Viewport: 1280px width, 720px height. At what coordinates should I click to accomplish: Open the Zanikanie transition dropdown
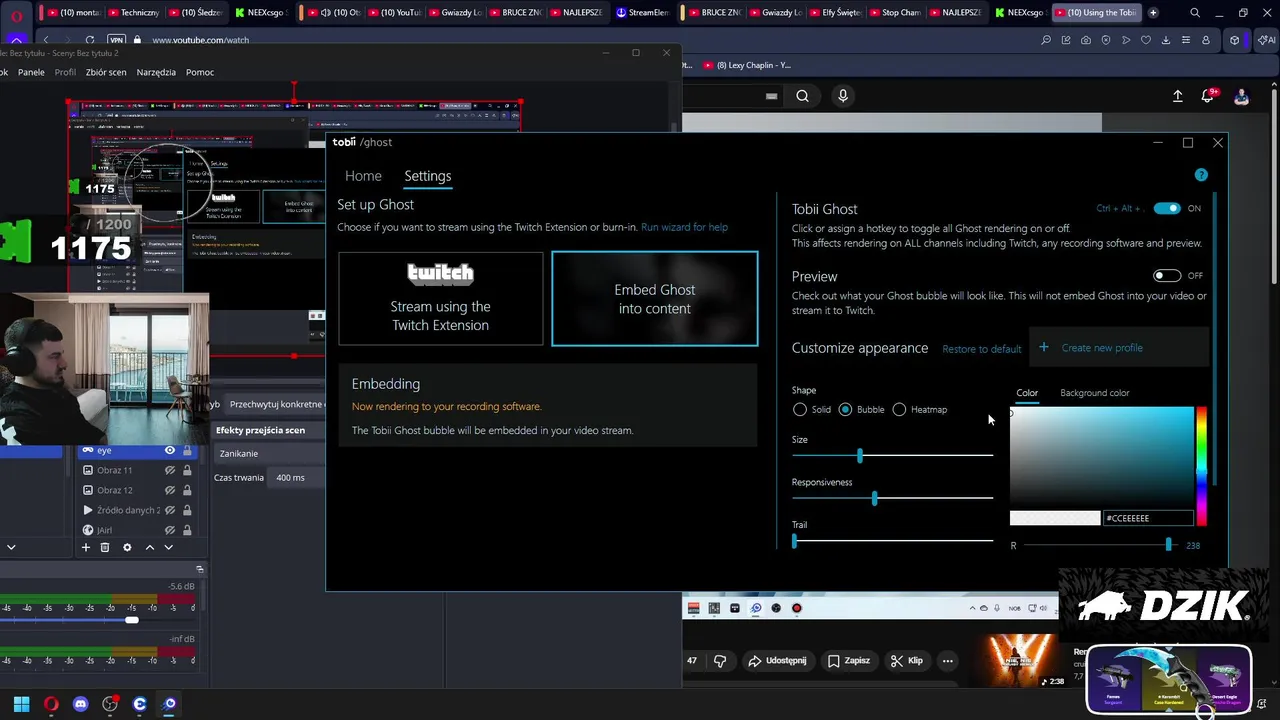pyautogui.click(x=270, y=454)
